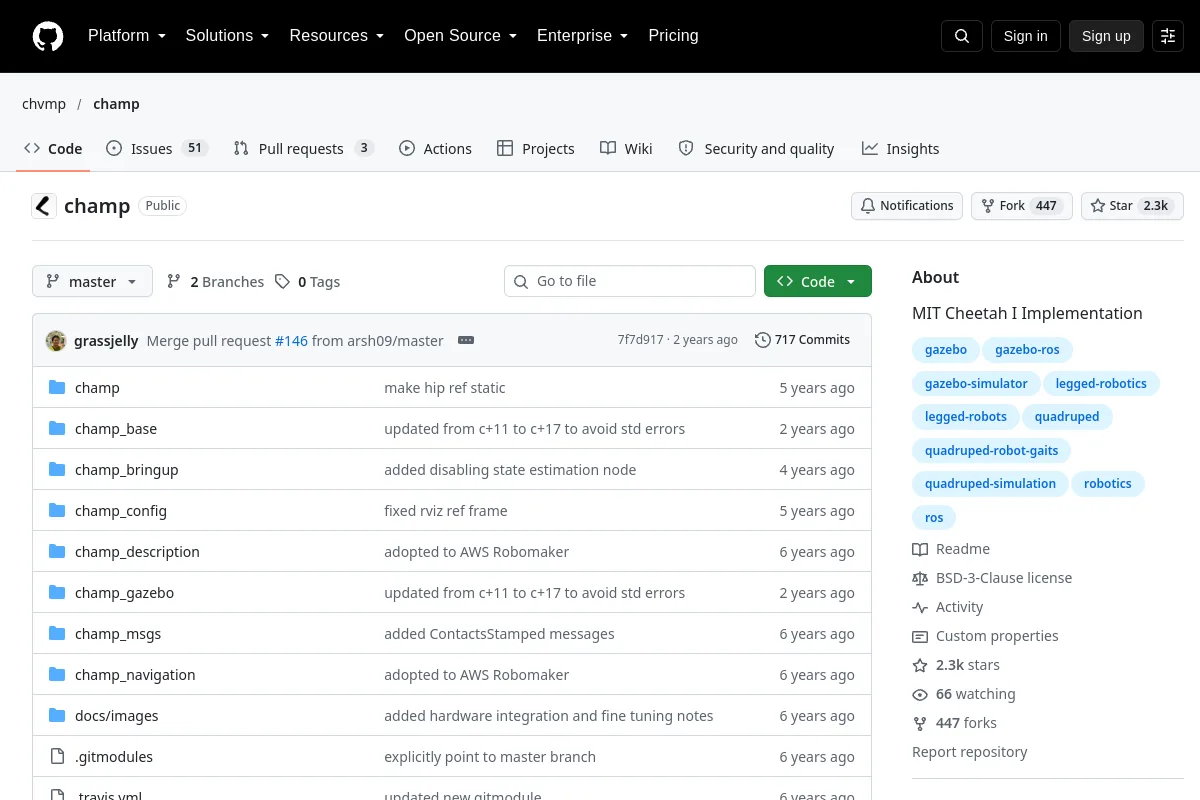1200x800 pixels.
Task: Click the champ_base folder icon
Action: tap(57, 428)
